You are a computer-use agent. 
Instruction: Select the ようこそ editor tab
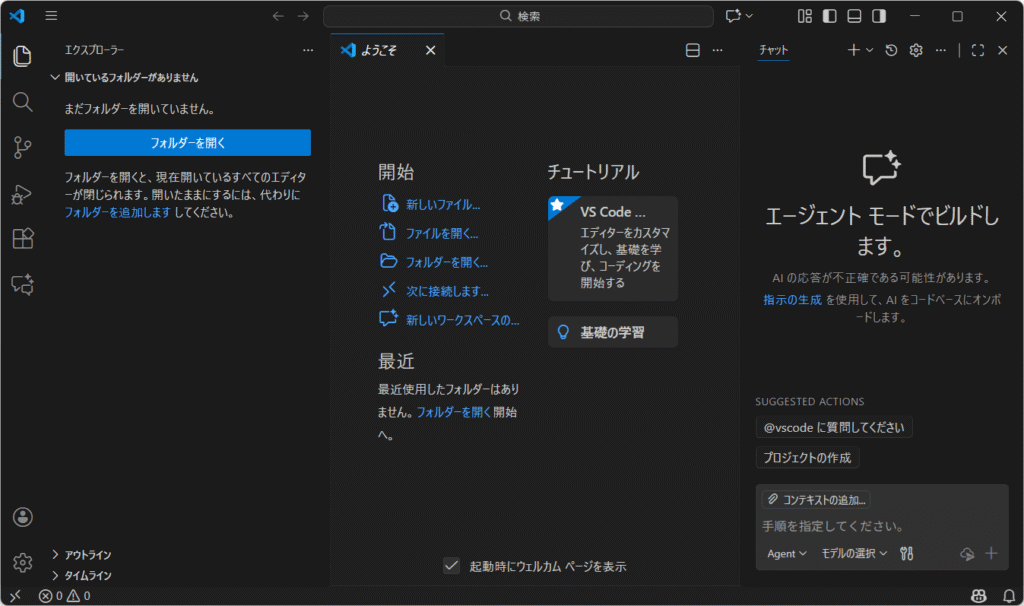coord(378,50)
